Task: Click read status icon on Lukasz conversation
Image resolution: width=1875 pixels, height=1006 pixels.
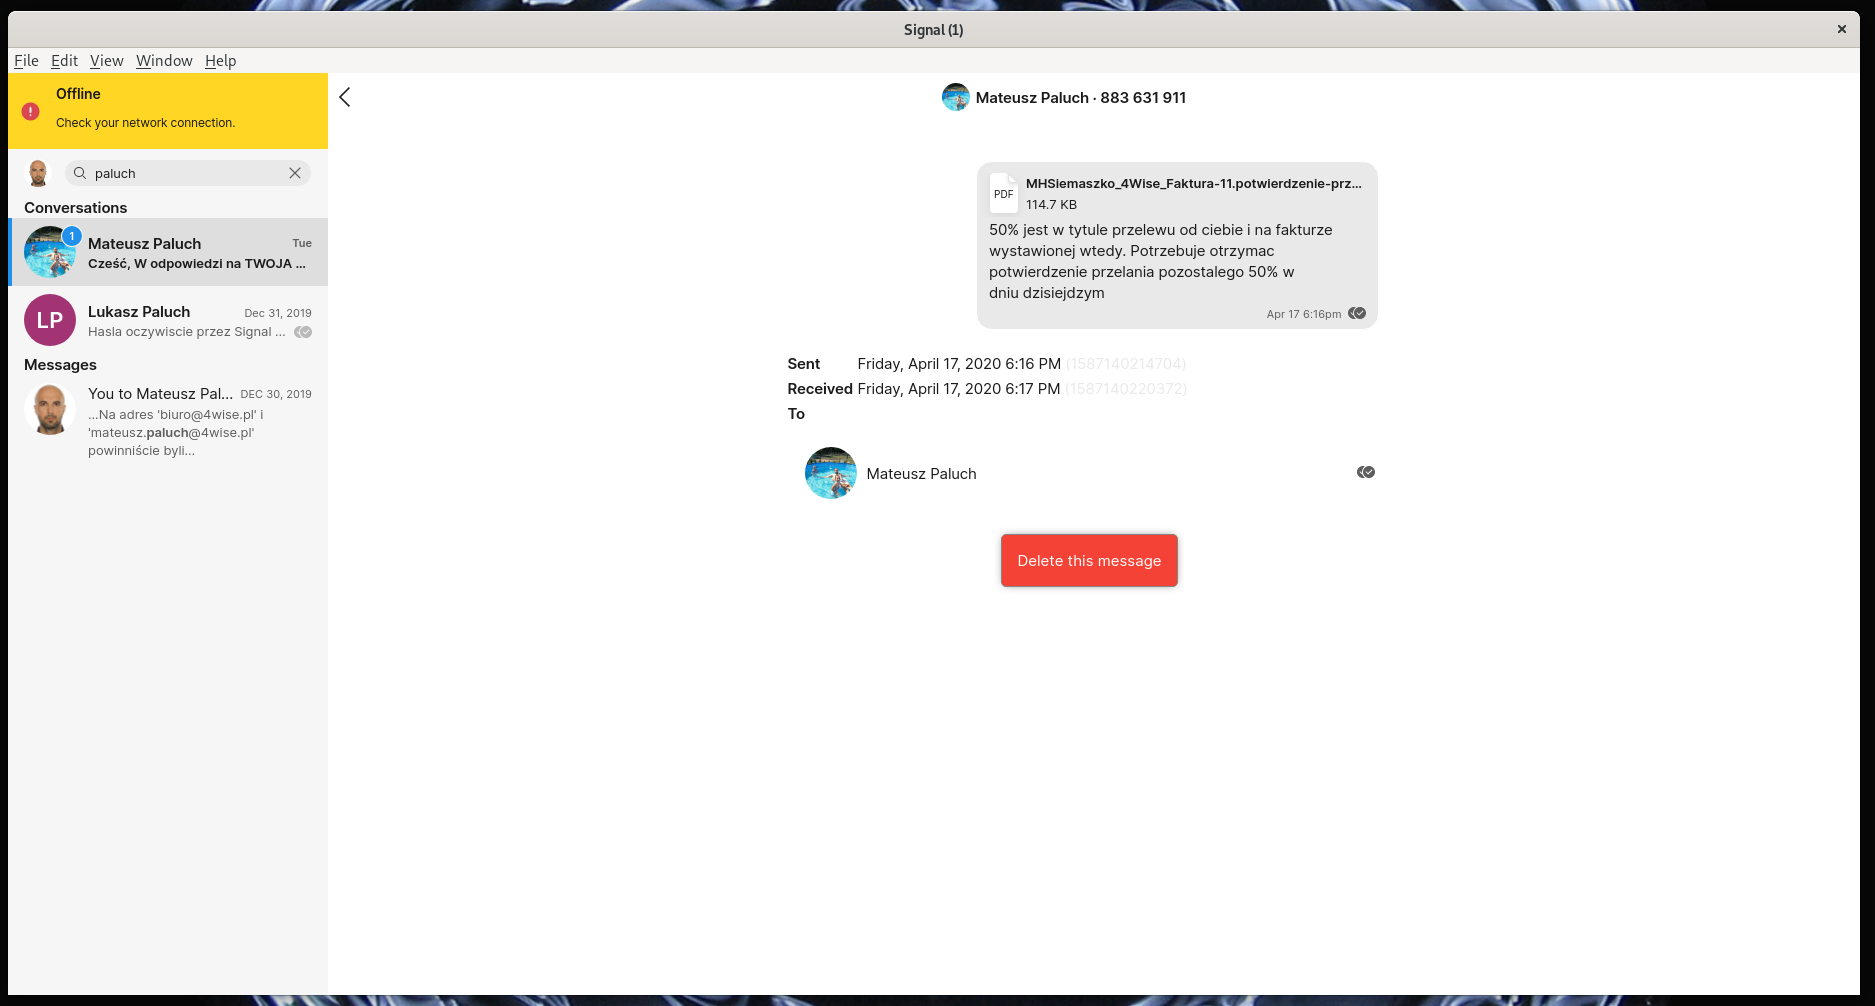Action: click(x=303, y=332)
